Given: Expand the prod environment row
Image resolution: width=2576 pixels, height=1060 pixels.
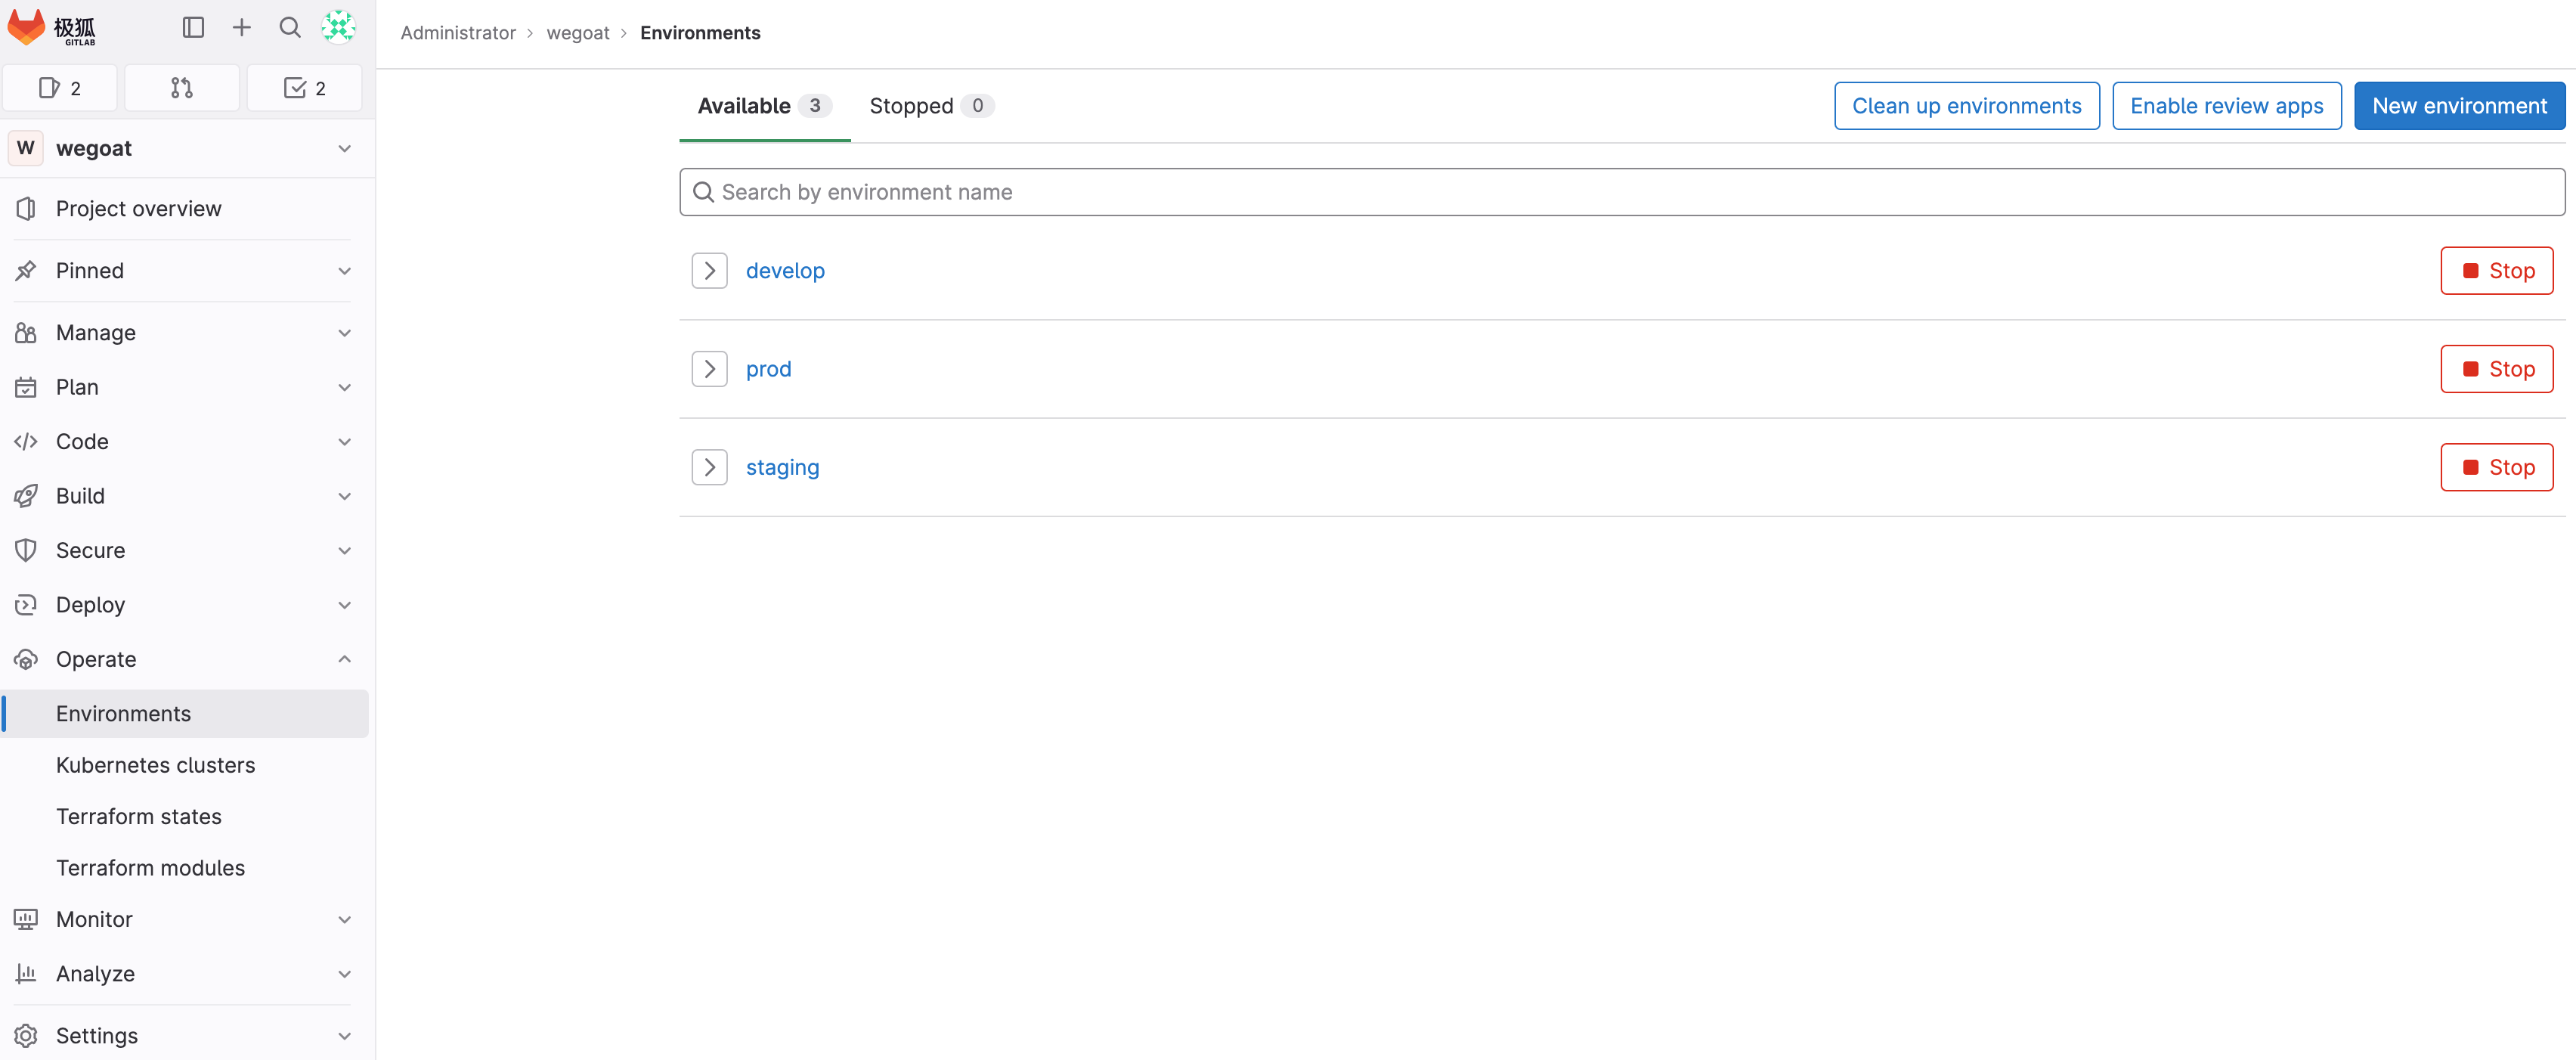Looking at the screenshot, I should [x=709, y=369].
